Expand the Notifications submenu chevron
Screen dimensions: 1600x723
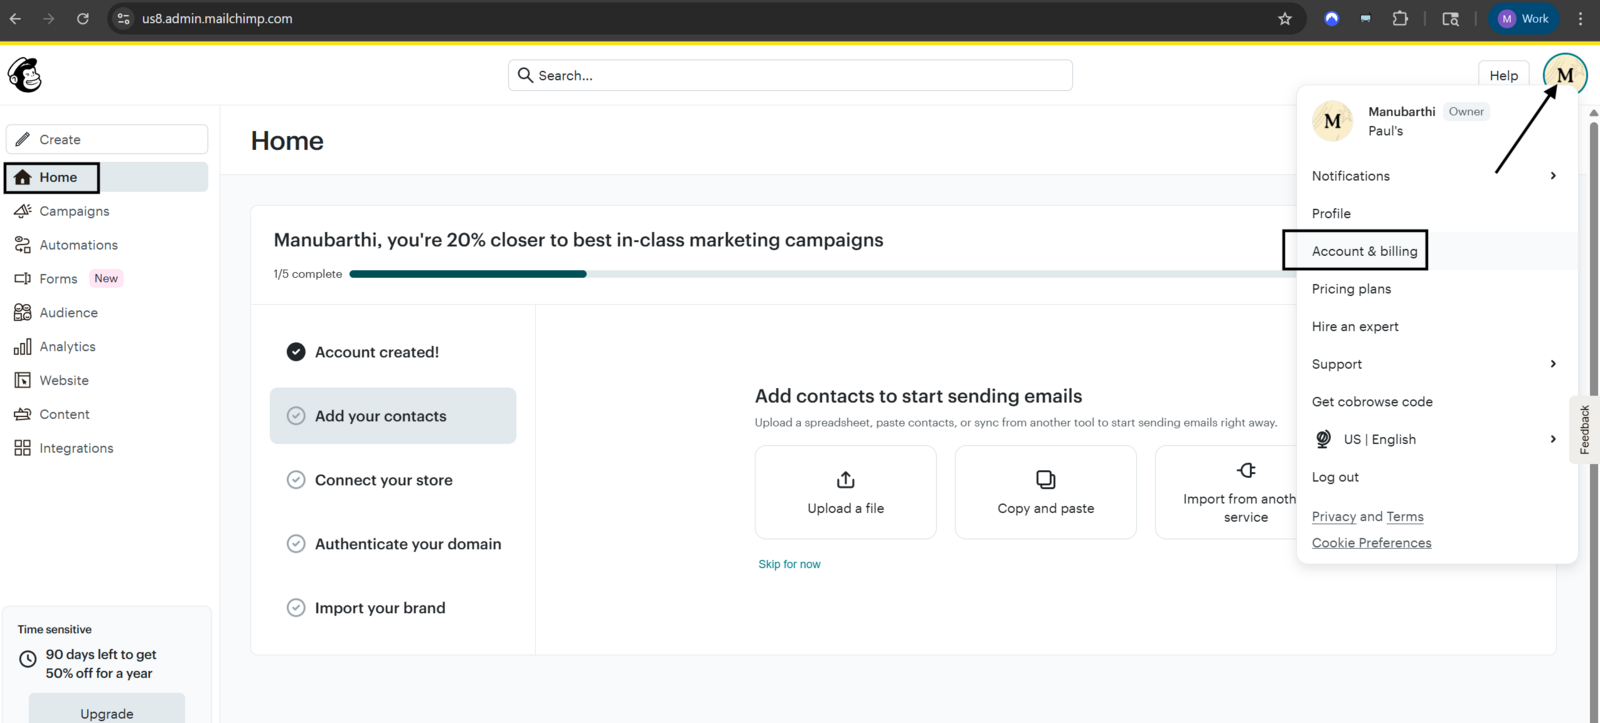(1553, 176)
